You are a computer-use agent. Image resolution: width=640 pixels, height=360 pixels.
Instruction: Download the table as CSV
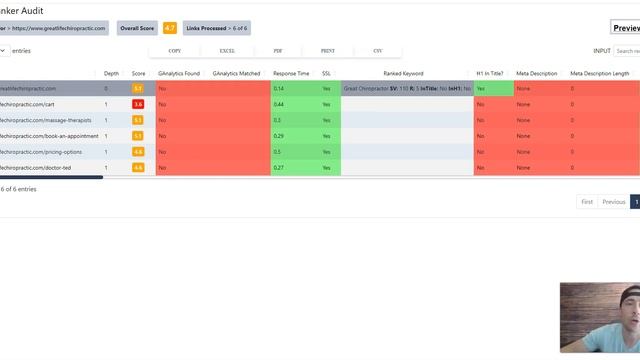click(x=378, y=51)
